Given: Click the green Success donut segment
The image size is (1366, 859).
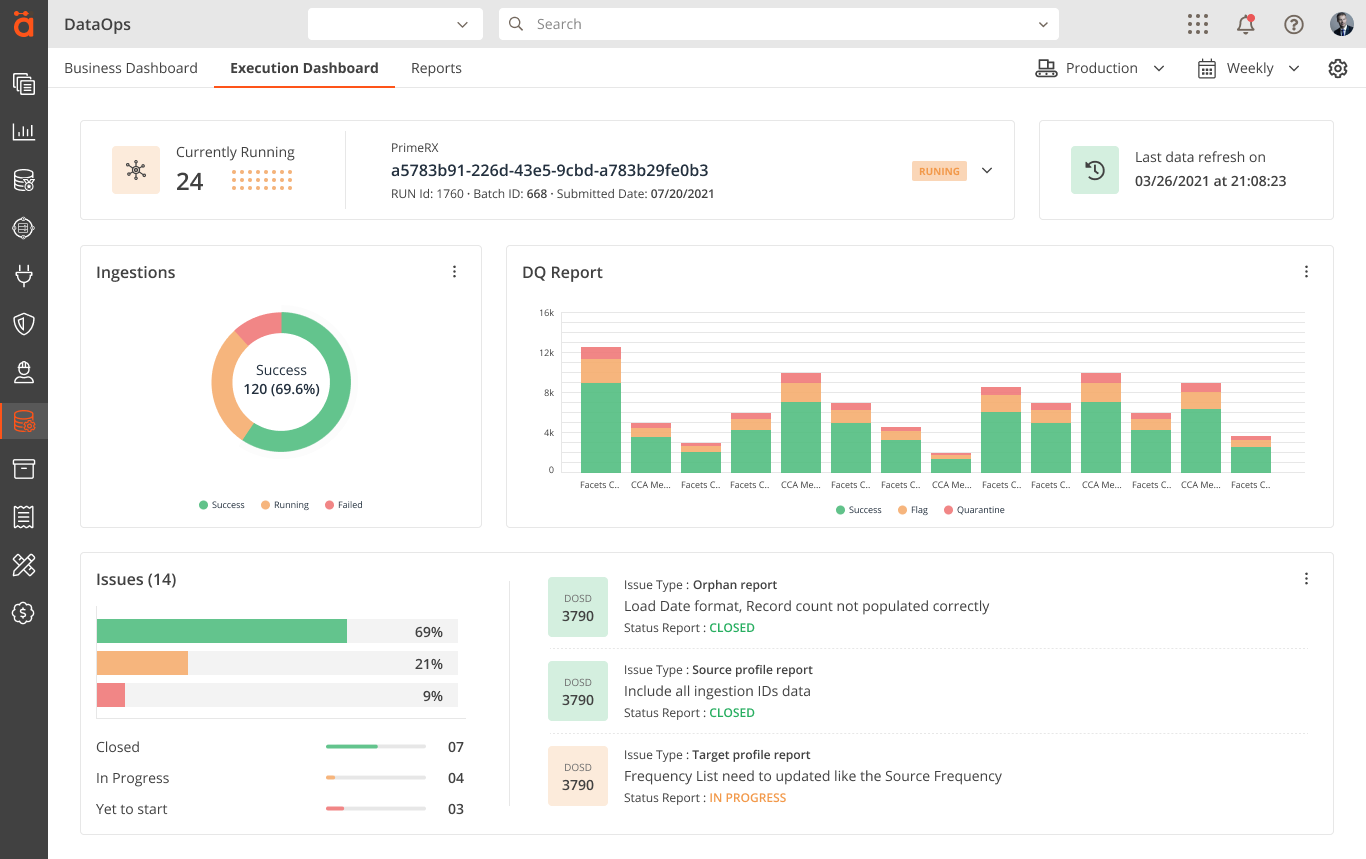Looking at the screenshot, I should 340,390.
